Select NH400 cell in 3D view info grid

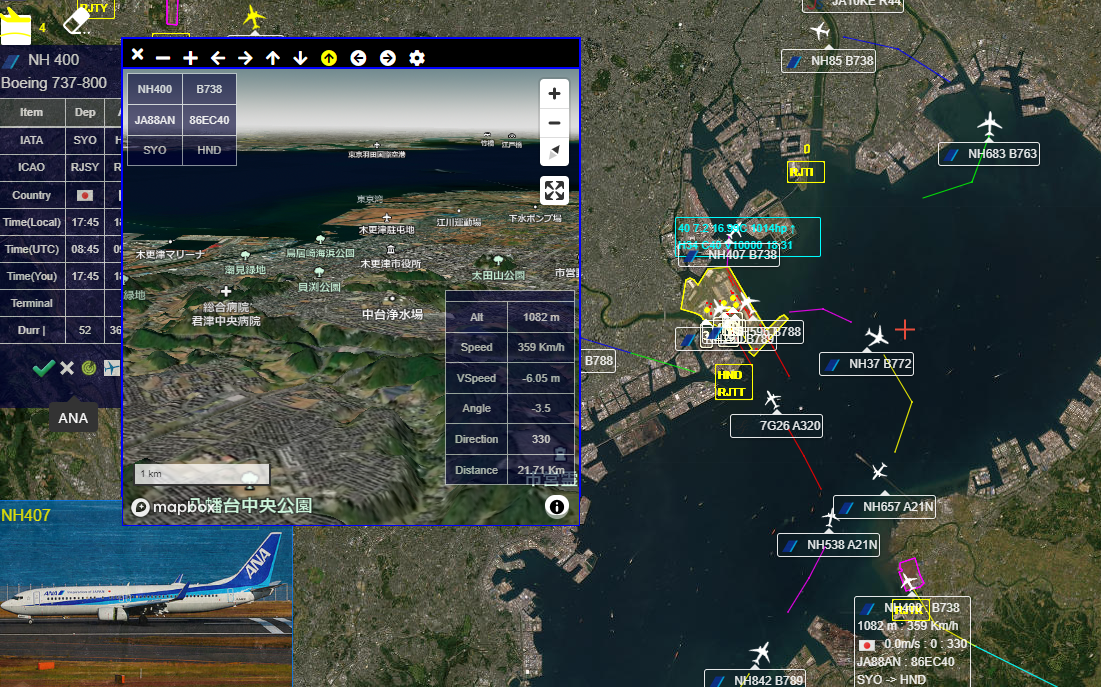pos(154,89)
